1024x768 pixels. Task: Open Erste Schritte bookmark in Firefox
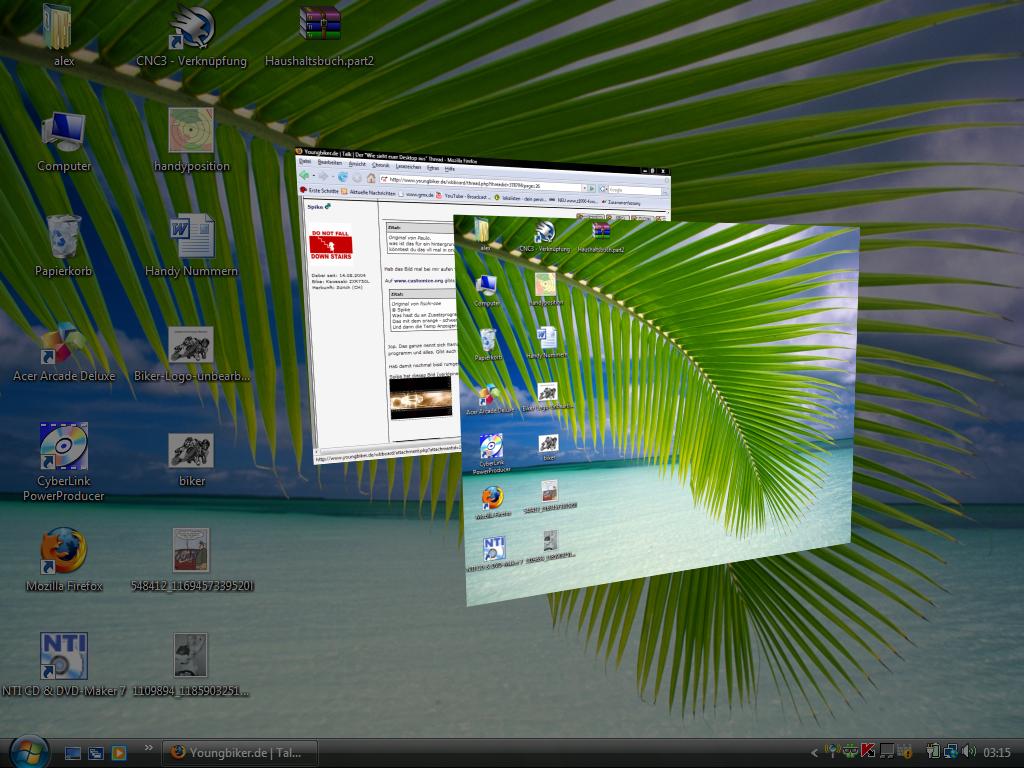click(319, 190)
